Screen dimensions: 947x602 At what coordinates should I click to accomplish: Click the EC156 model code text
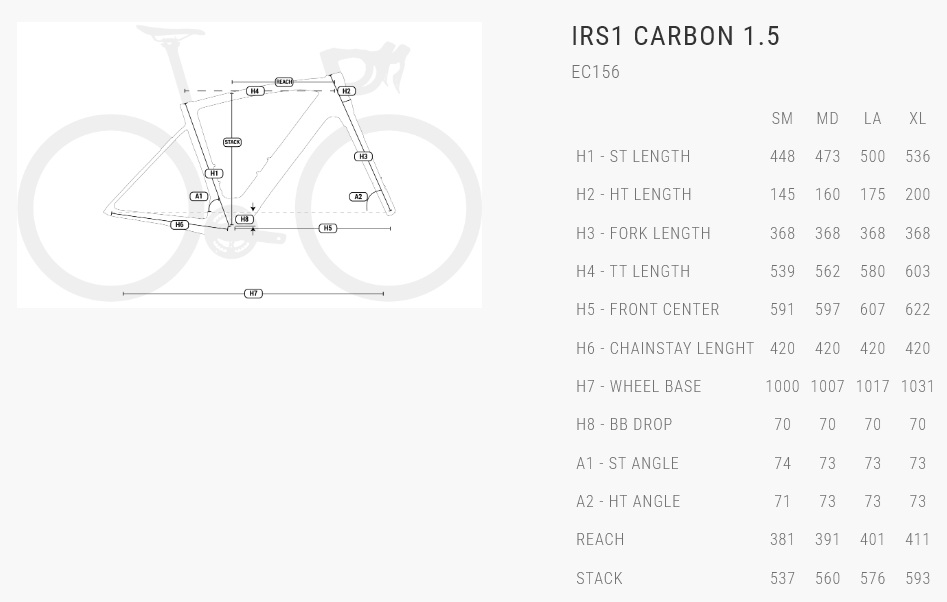tap(595, 72)
